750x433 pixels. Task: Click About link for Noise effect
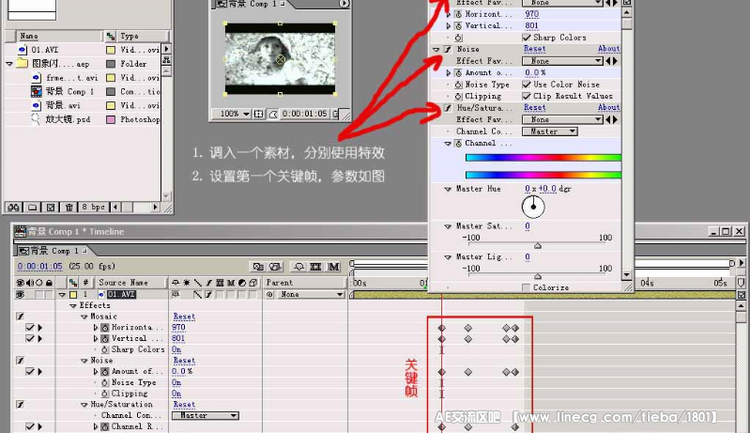point(608,49)
